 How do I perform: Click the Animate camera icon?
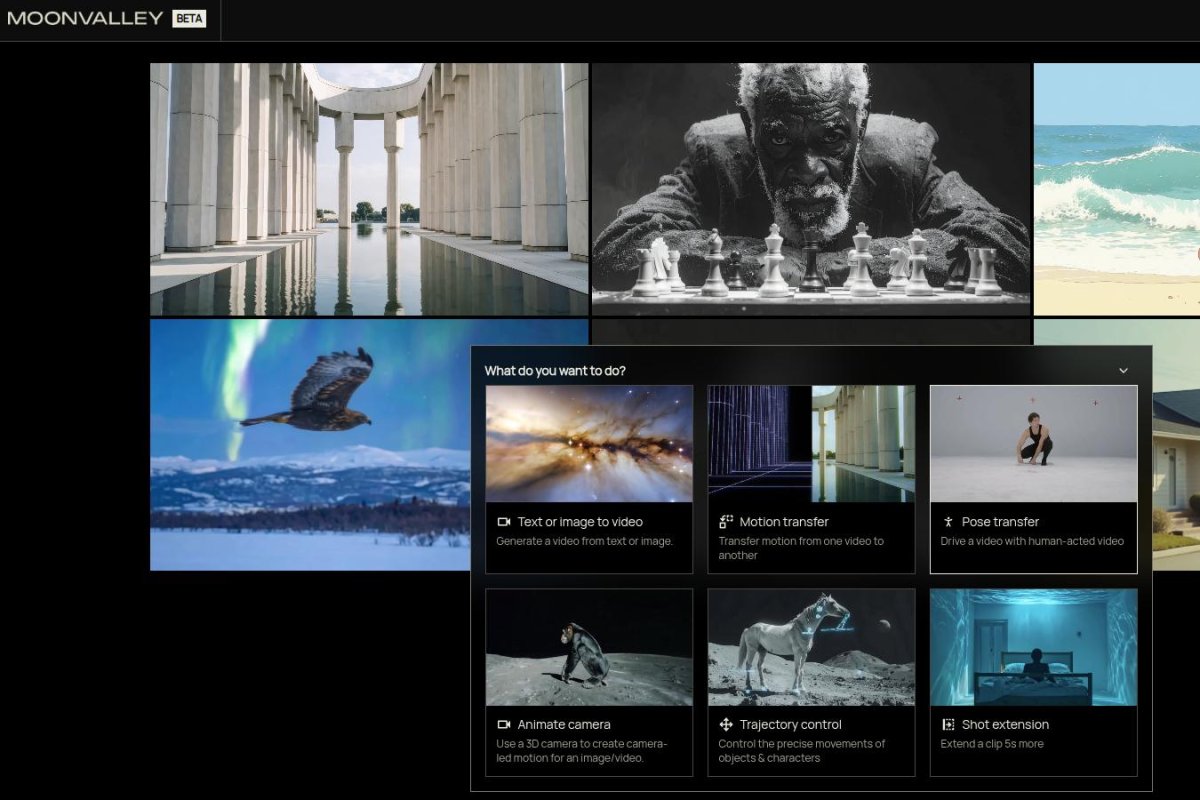click(x=504, y=725)
